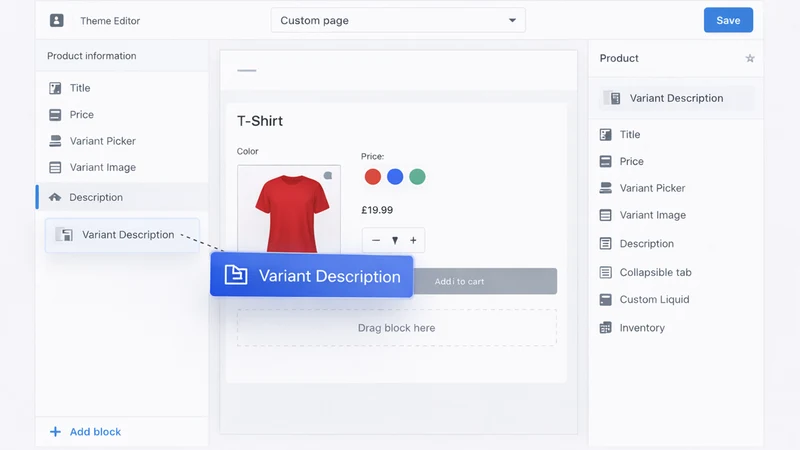Screen dimensions: 800x450
Task: Pick the blue color swatch
Action: coord(395,177)
